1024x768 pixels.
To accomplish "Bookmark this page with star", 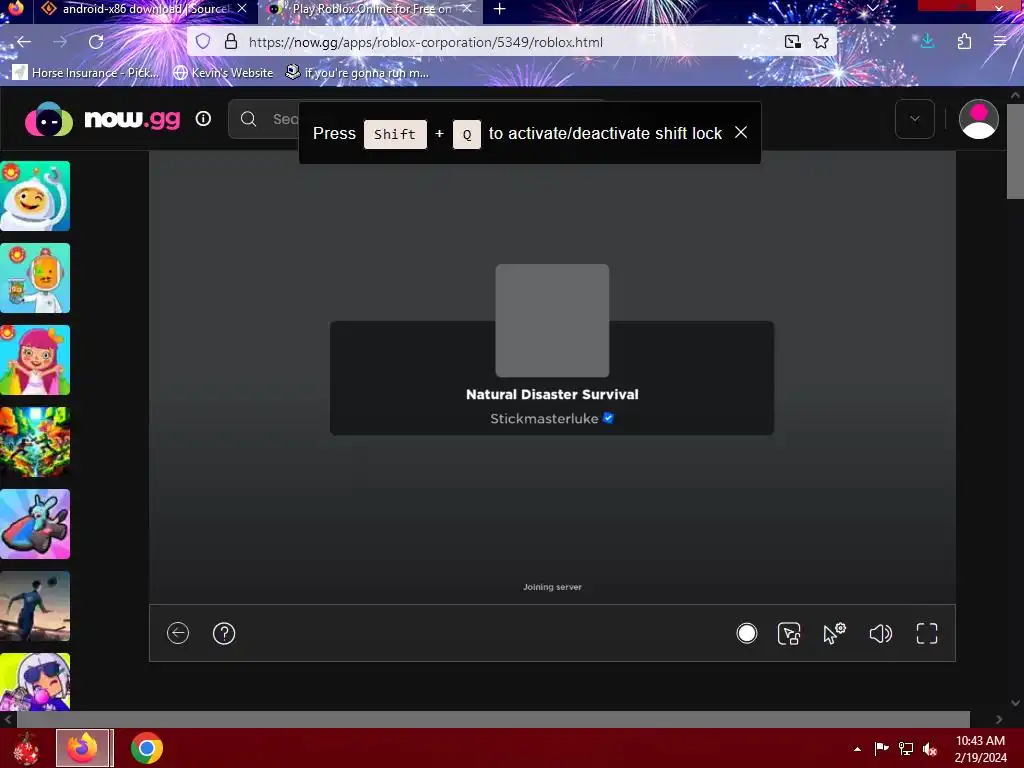I will coord(821,42).
